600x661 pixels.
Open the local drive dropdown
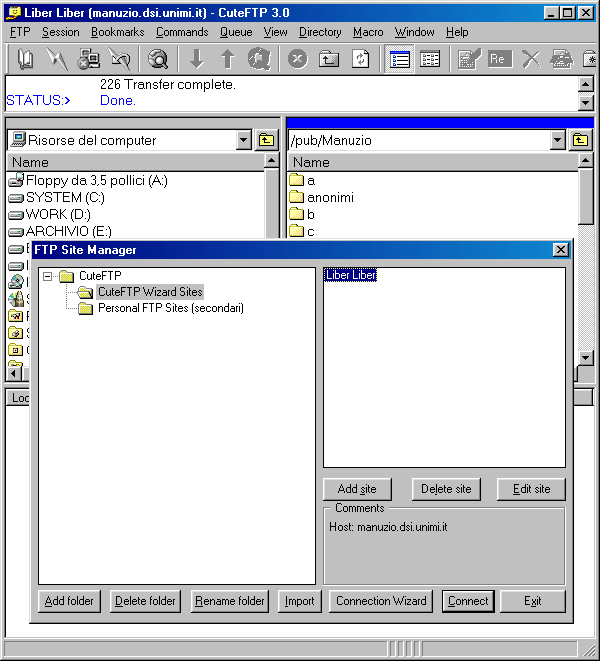click(244, 140)
